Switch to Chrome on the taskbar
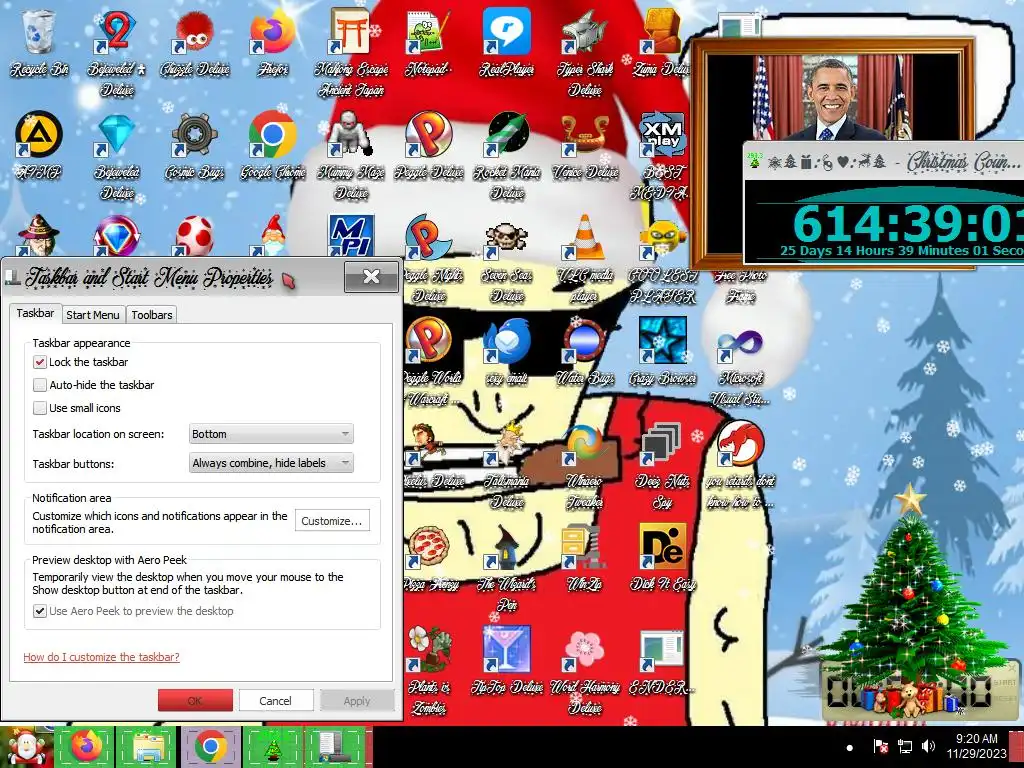This screenshot has width=1024, height=768. 210,747
